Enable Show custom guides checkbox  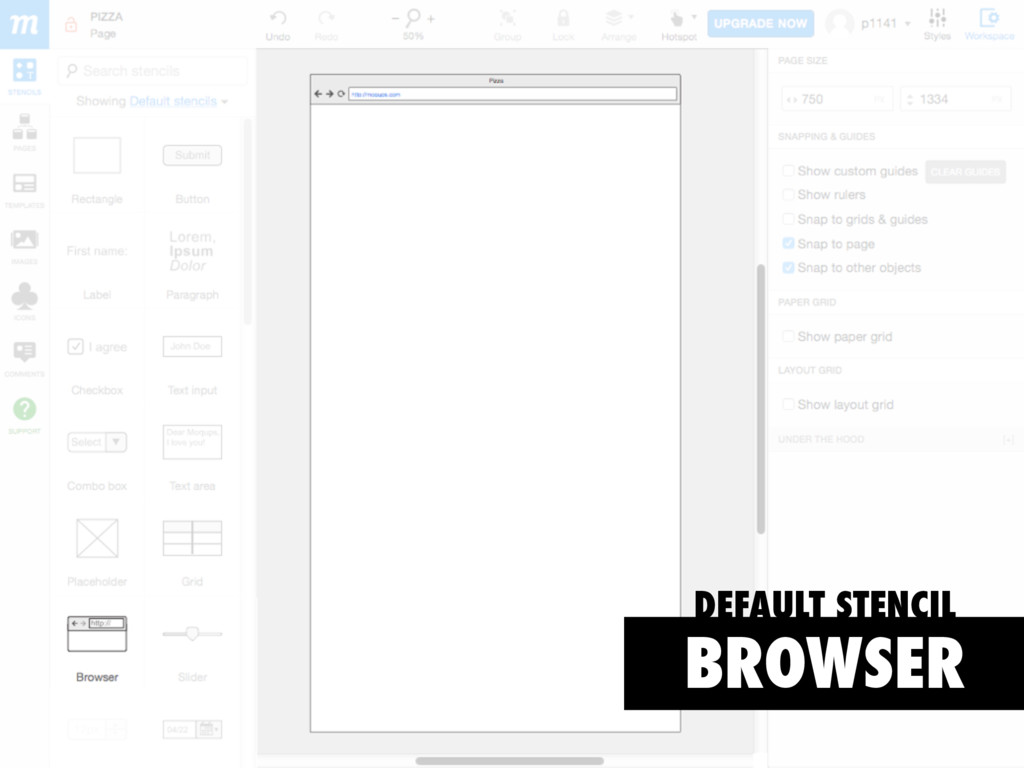pos(788,170)
